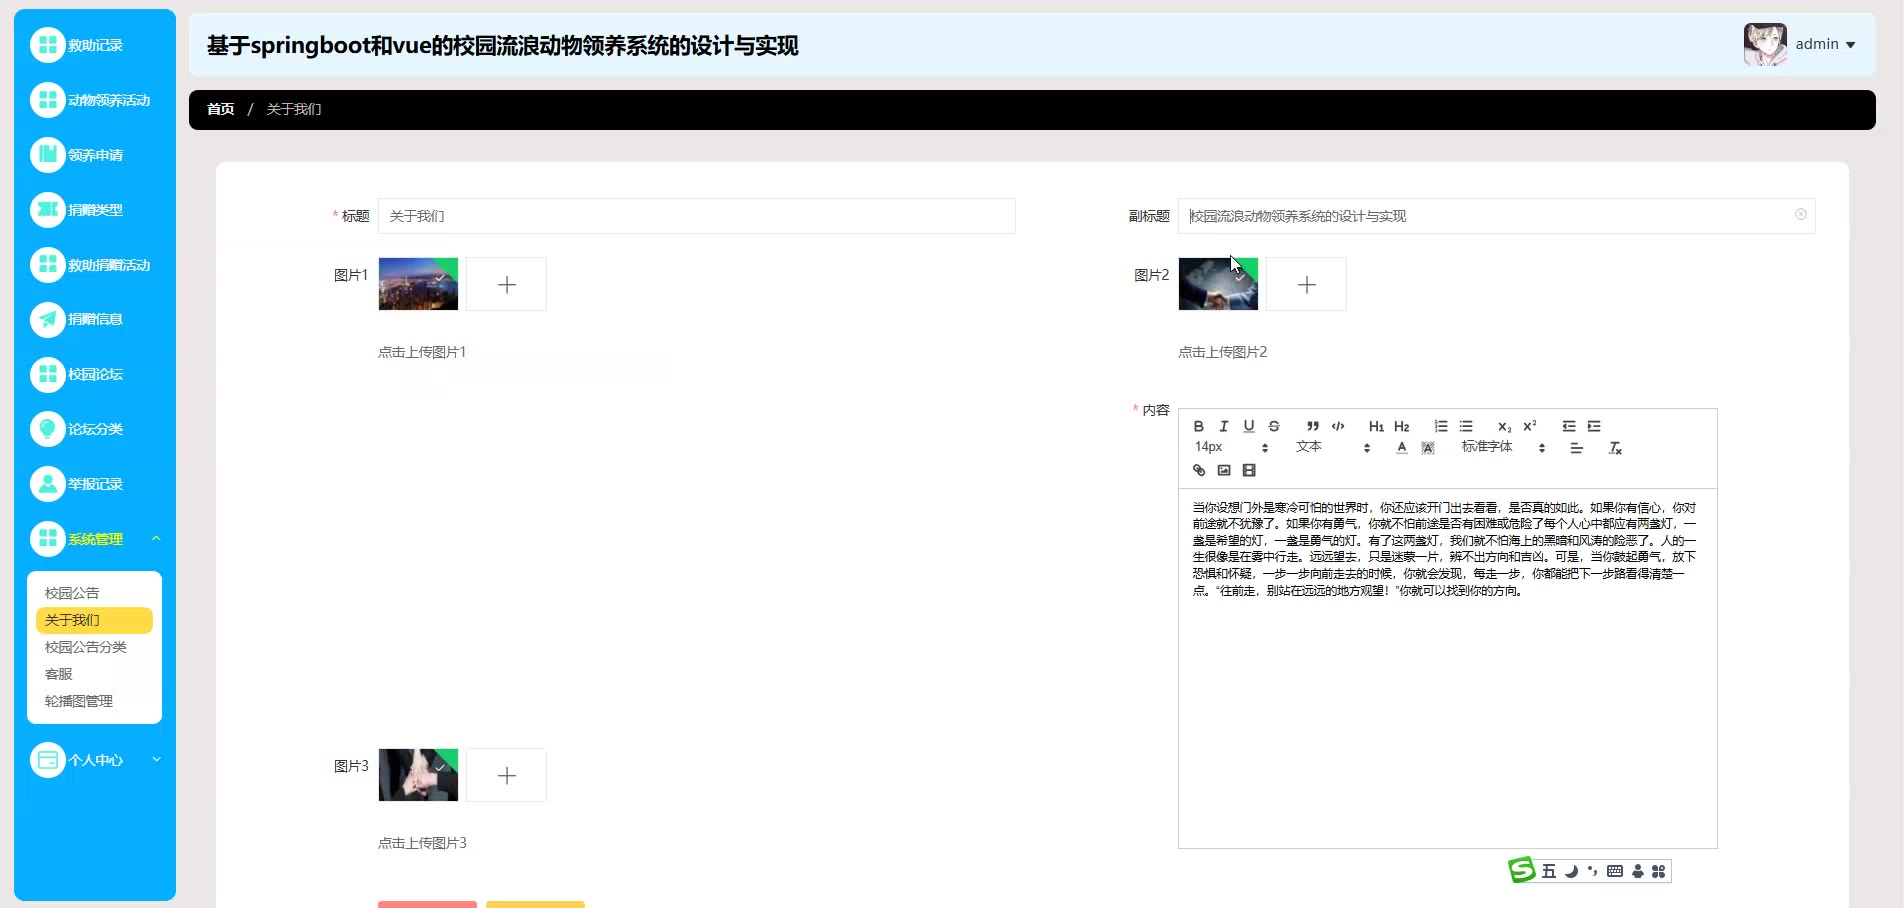1904x908 pixels.
Task: Click the 点击上传图片2 hint text
Action: [x=1222, y=352]
